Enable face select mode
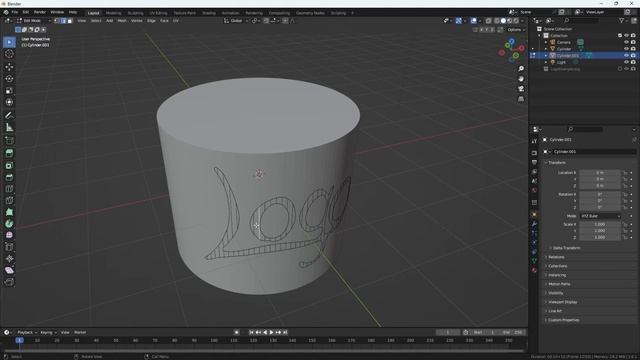The image size is (640, 360). (70, 20)
